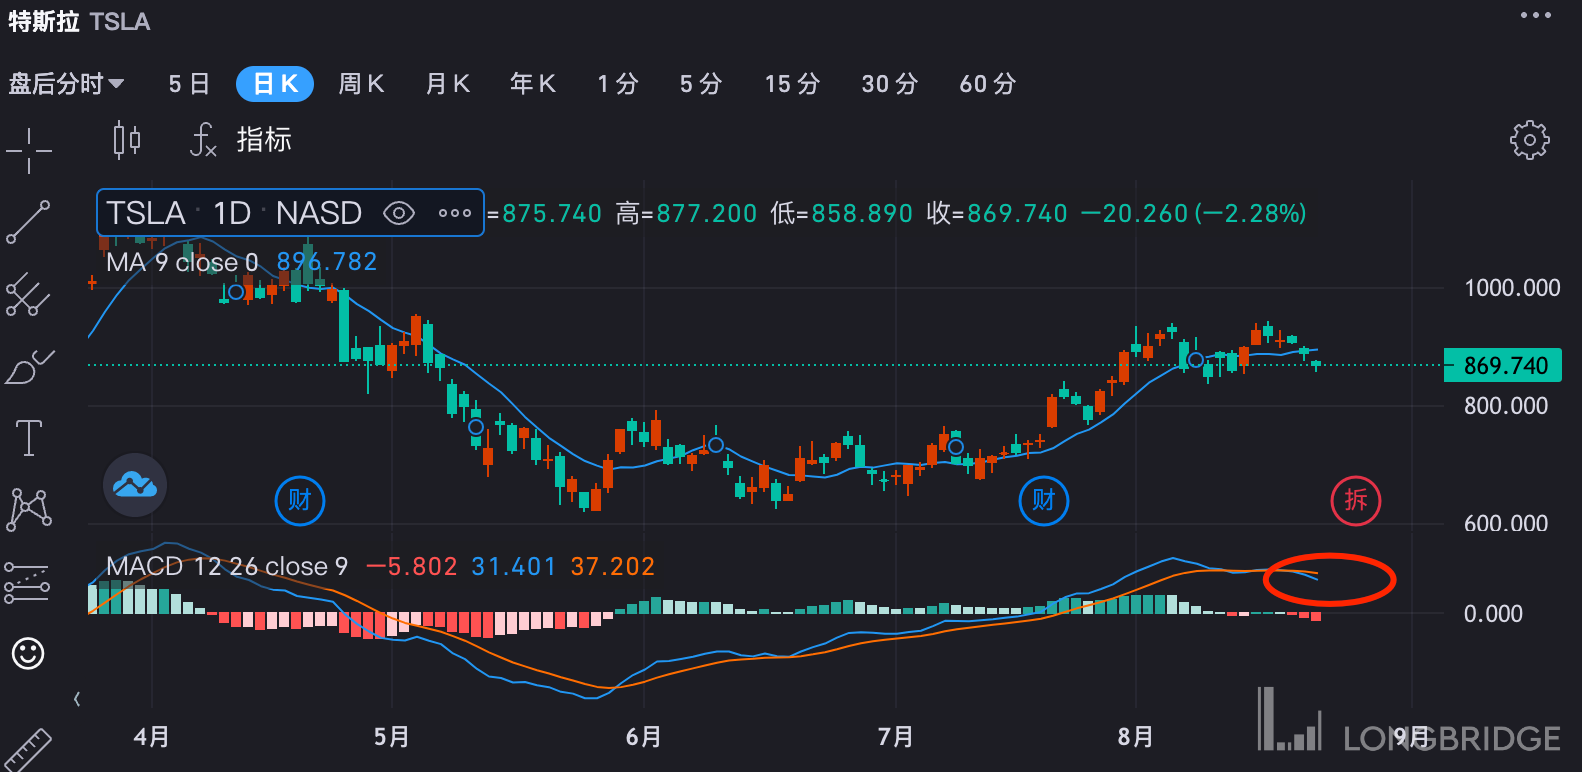The image size is (1582, 772).
Task: Select the crosshair cursor tool
Action: pyautogui.click(x=28, y=151)
